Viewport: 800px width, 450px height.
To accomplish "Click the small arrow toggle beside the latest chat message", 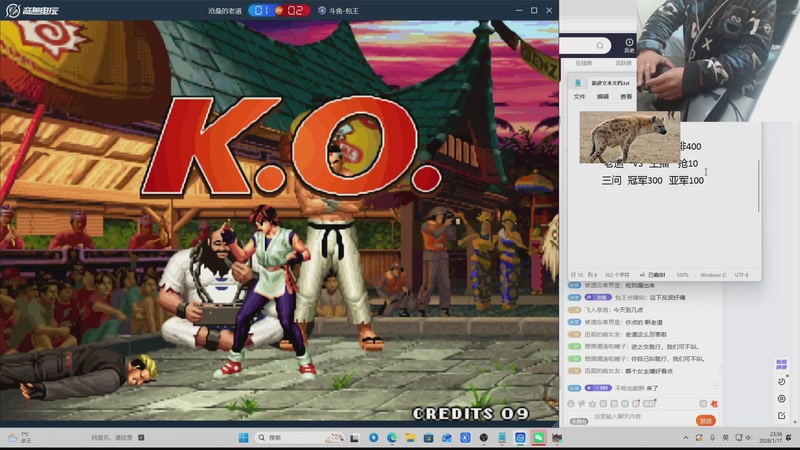I will pyautogui.click(x=716, y=387).
